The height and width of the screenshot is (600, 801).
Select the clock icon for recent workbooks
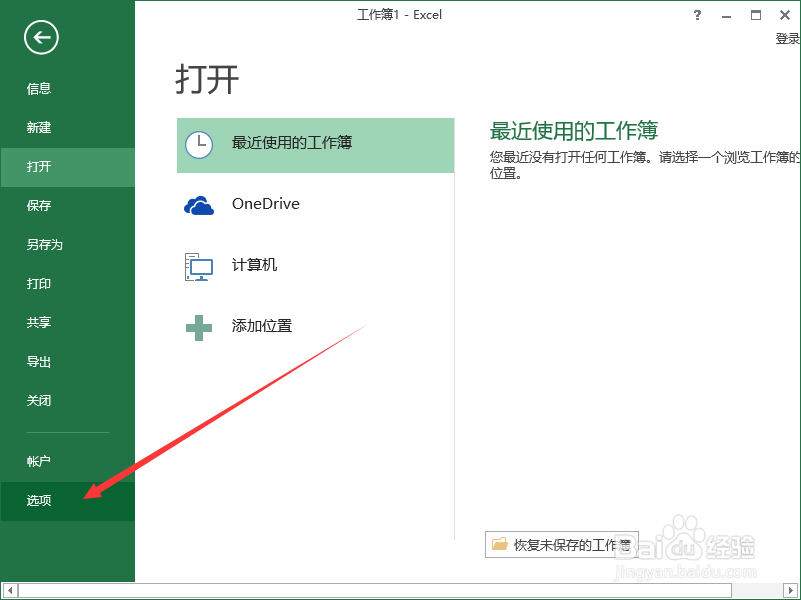[199, 145]
